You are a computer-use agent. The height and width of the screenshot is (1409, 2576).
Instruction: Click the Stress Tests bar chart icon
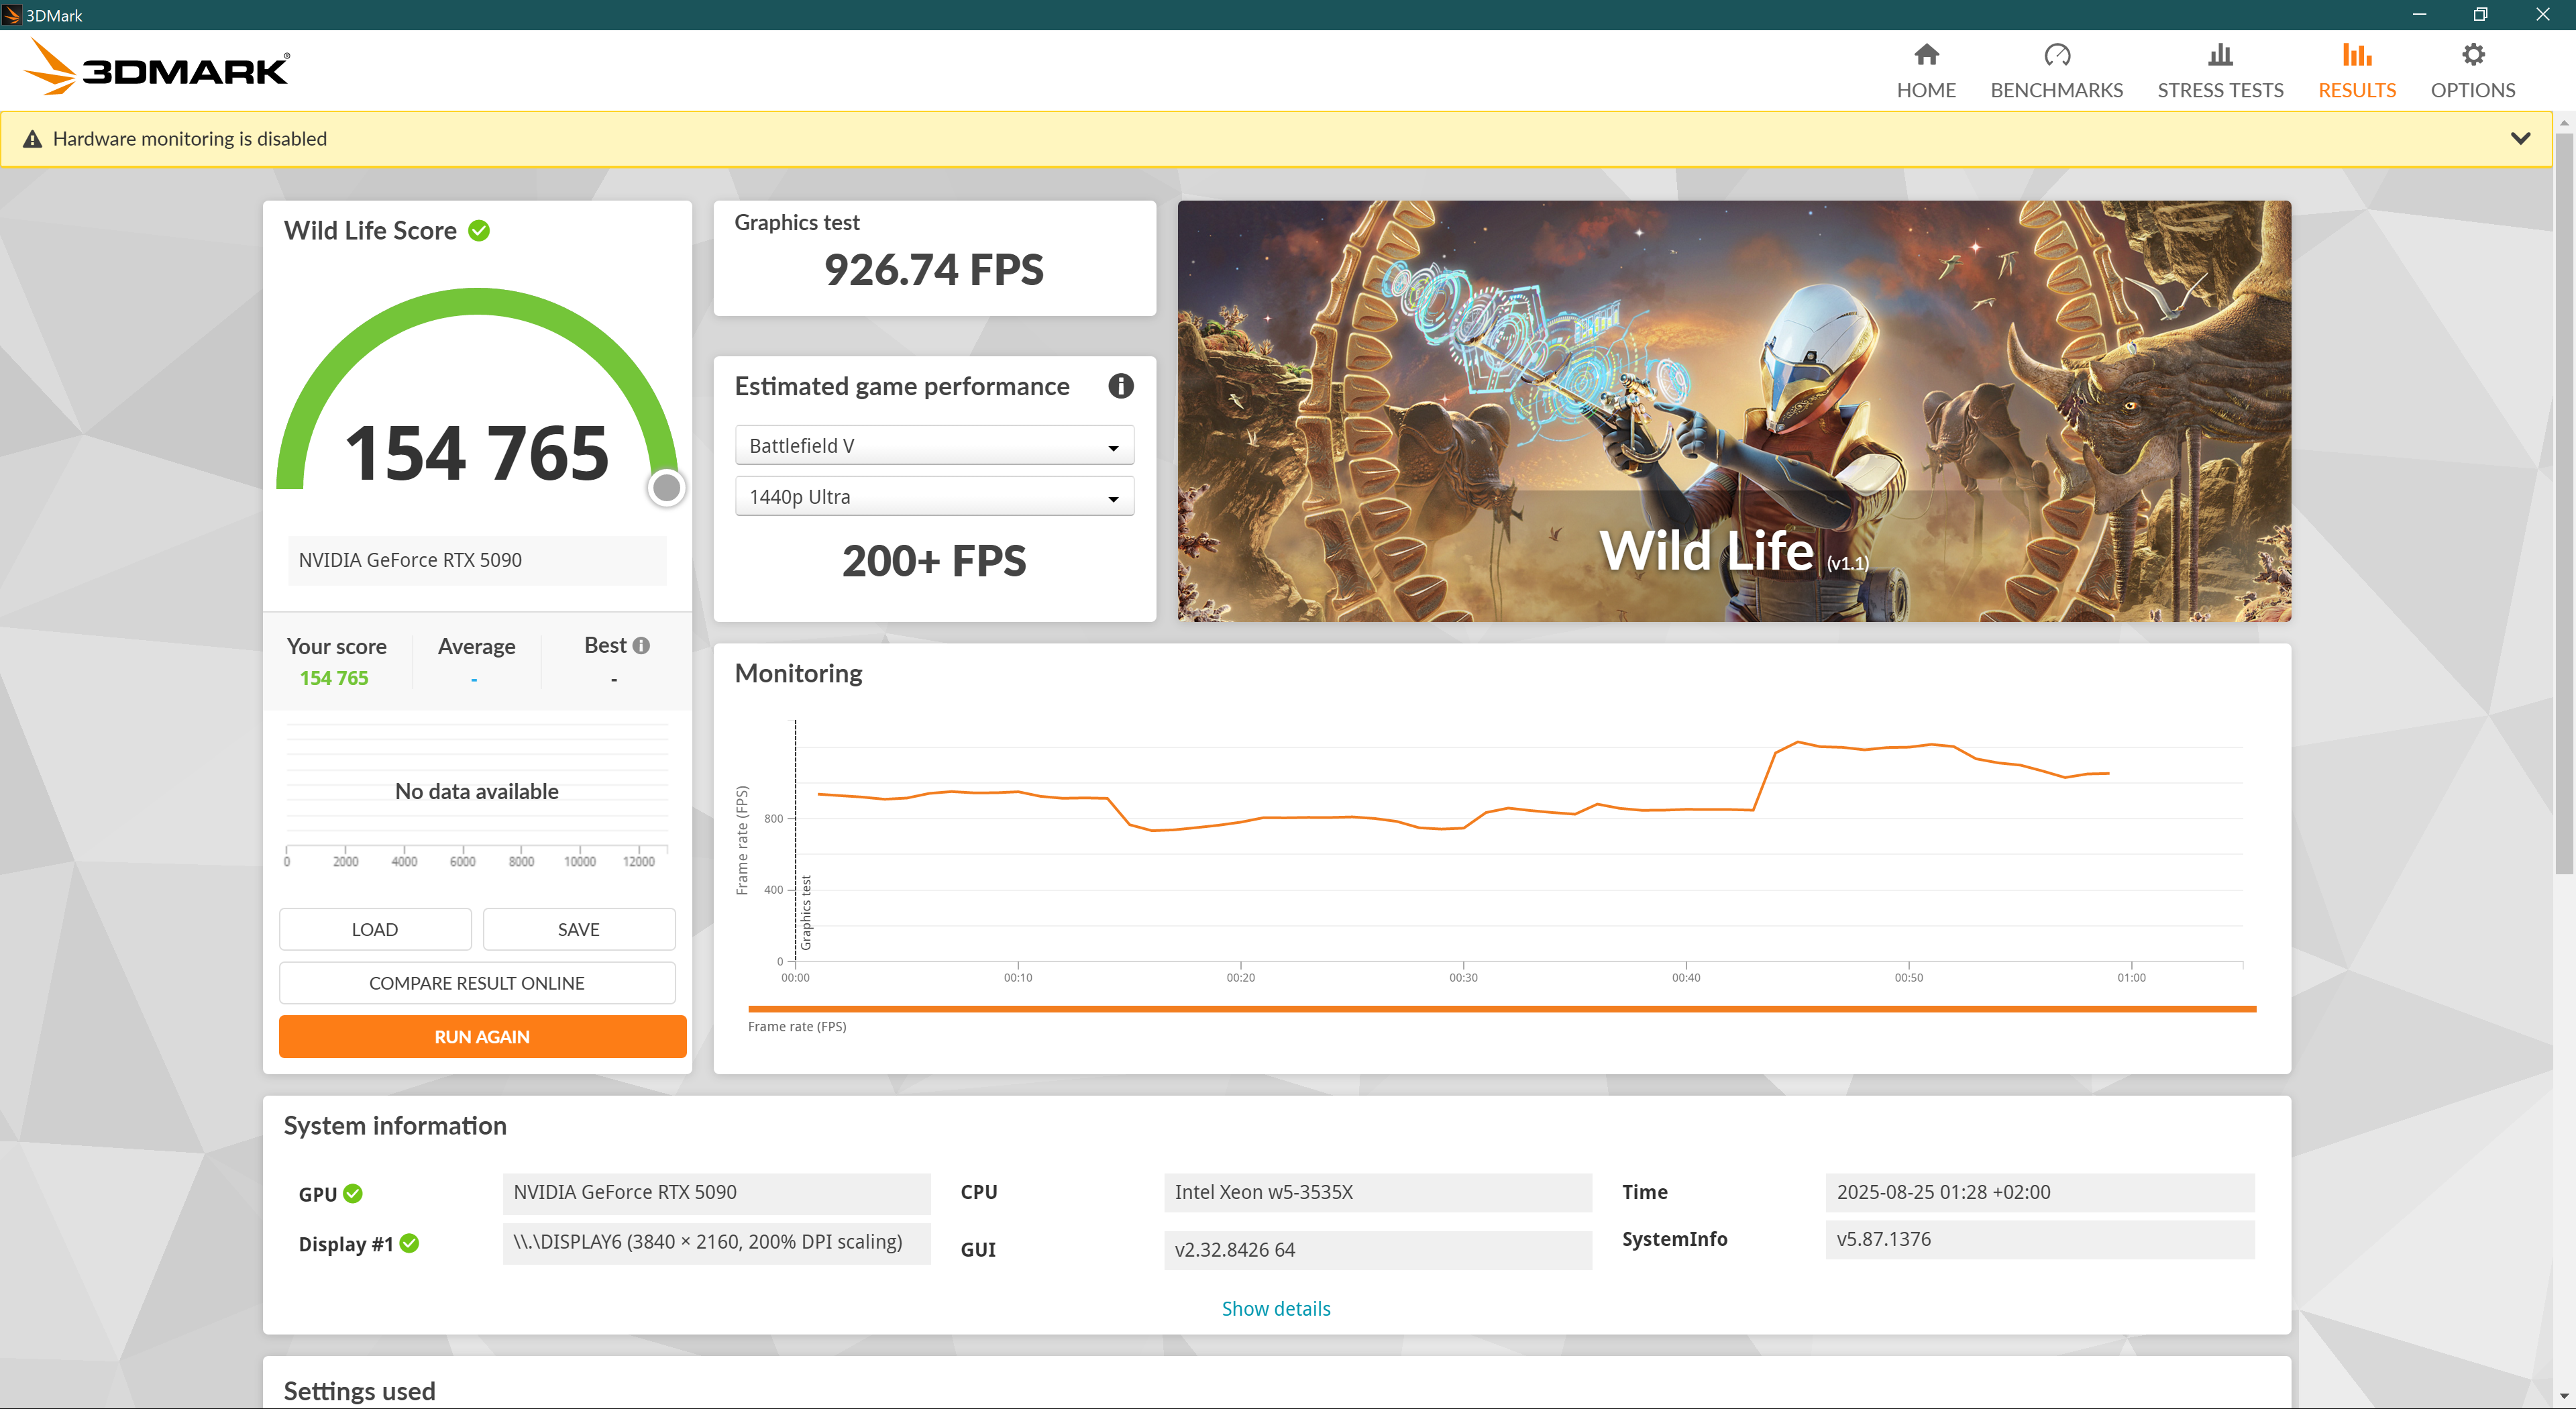click(x=2220, y=54)
